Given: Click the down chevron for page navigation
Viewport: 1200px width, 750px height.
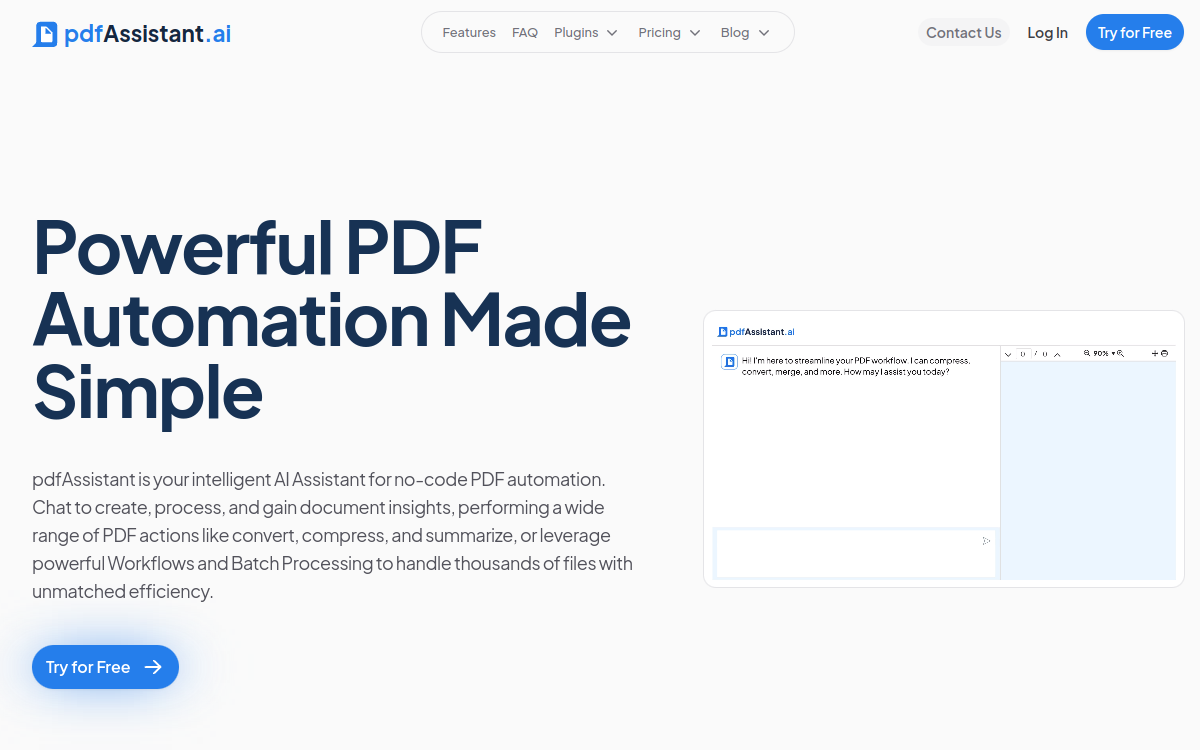Looking at the screenshot, I should (1008, 354).
